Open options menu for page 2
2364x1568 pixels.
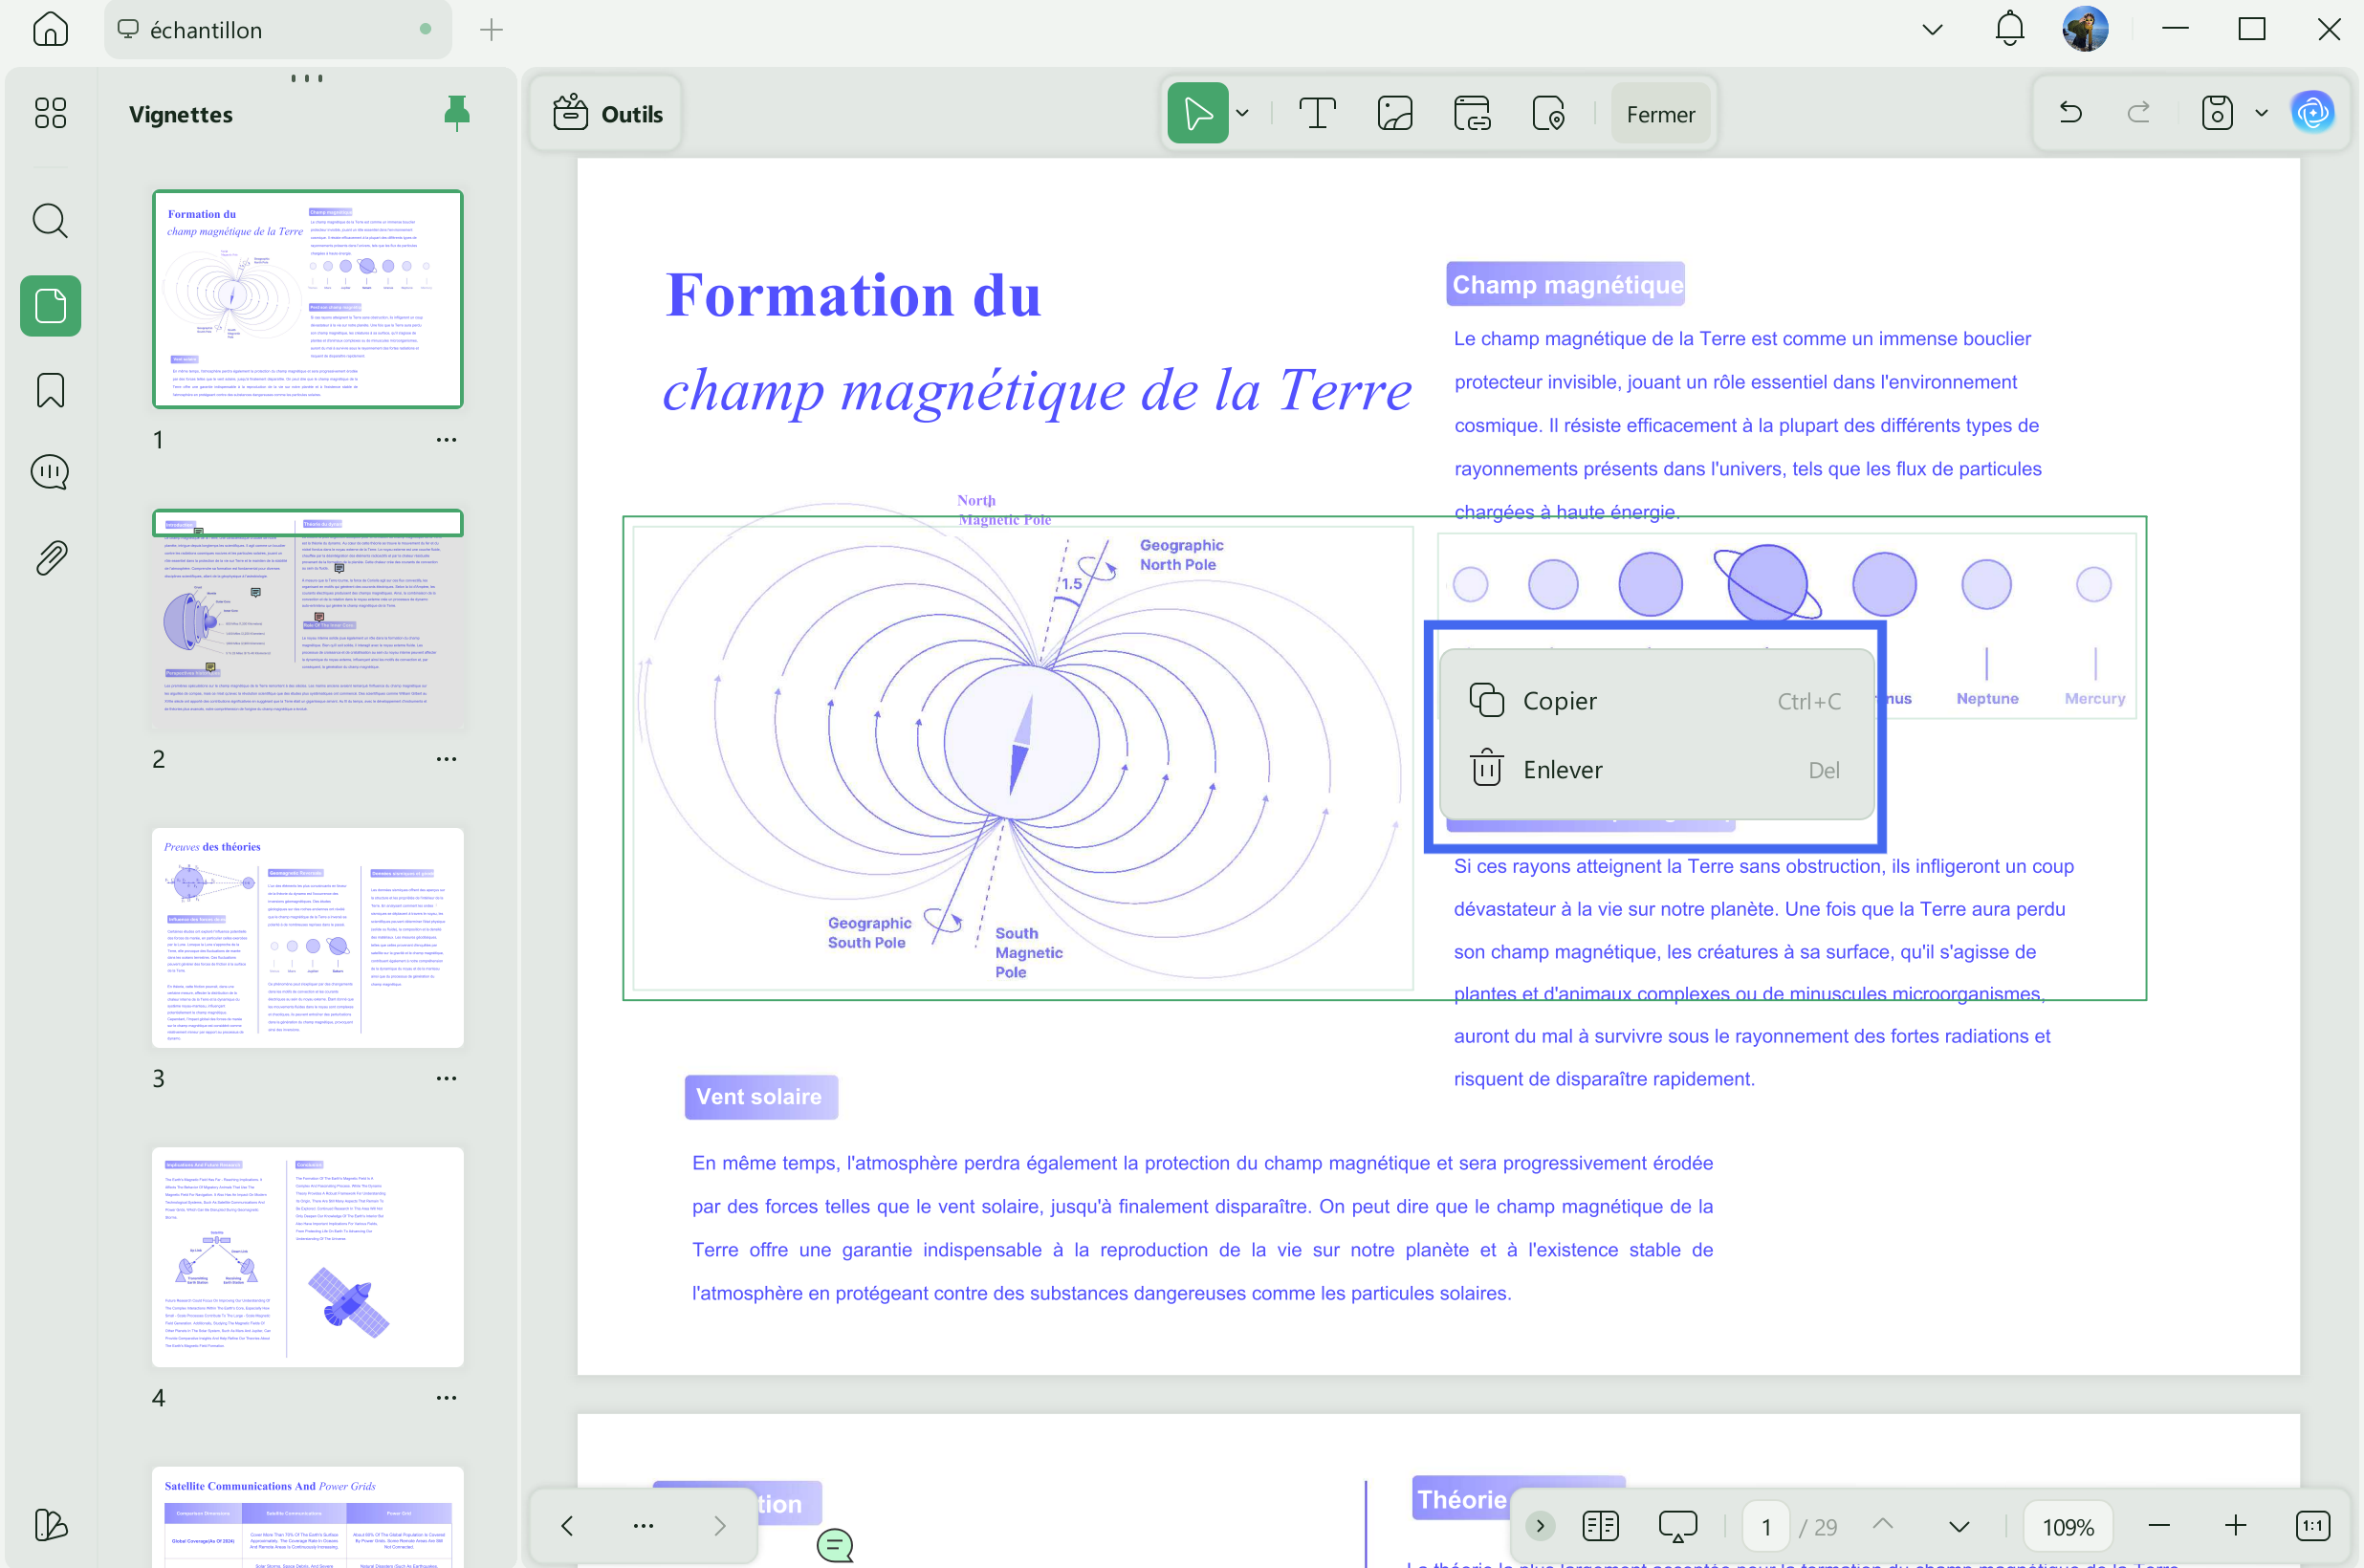[446, 759]
